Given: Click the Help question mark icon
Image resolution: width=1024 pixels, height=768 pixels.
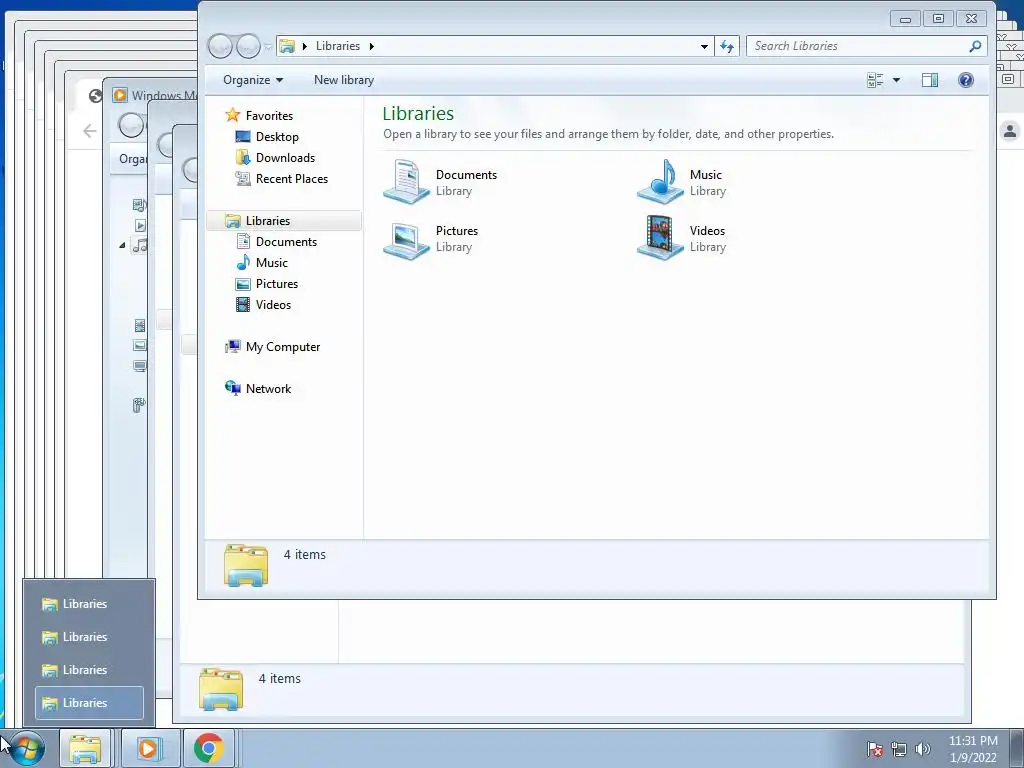Looking at the screenshot, I should click(x=966, y=80).
